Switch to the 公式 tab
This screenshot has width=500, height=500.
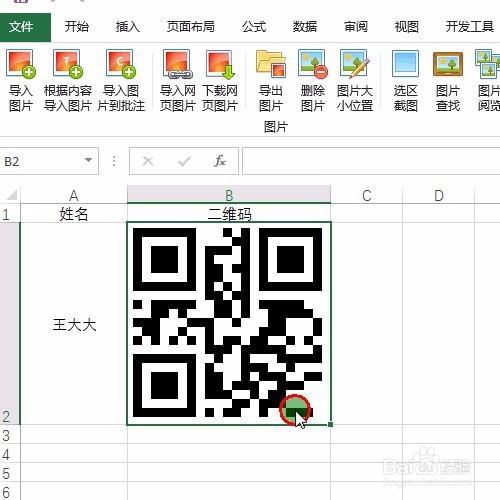pos(254,27)
